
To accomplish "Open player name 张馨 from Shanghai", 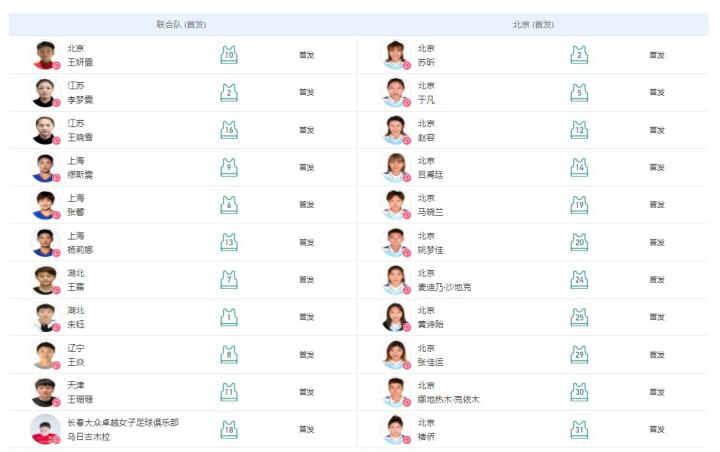I will pyautogui.click(x=76, y=212).
